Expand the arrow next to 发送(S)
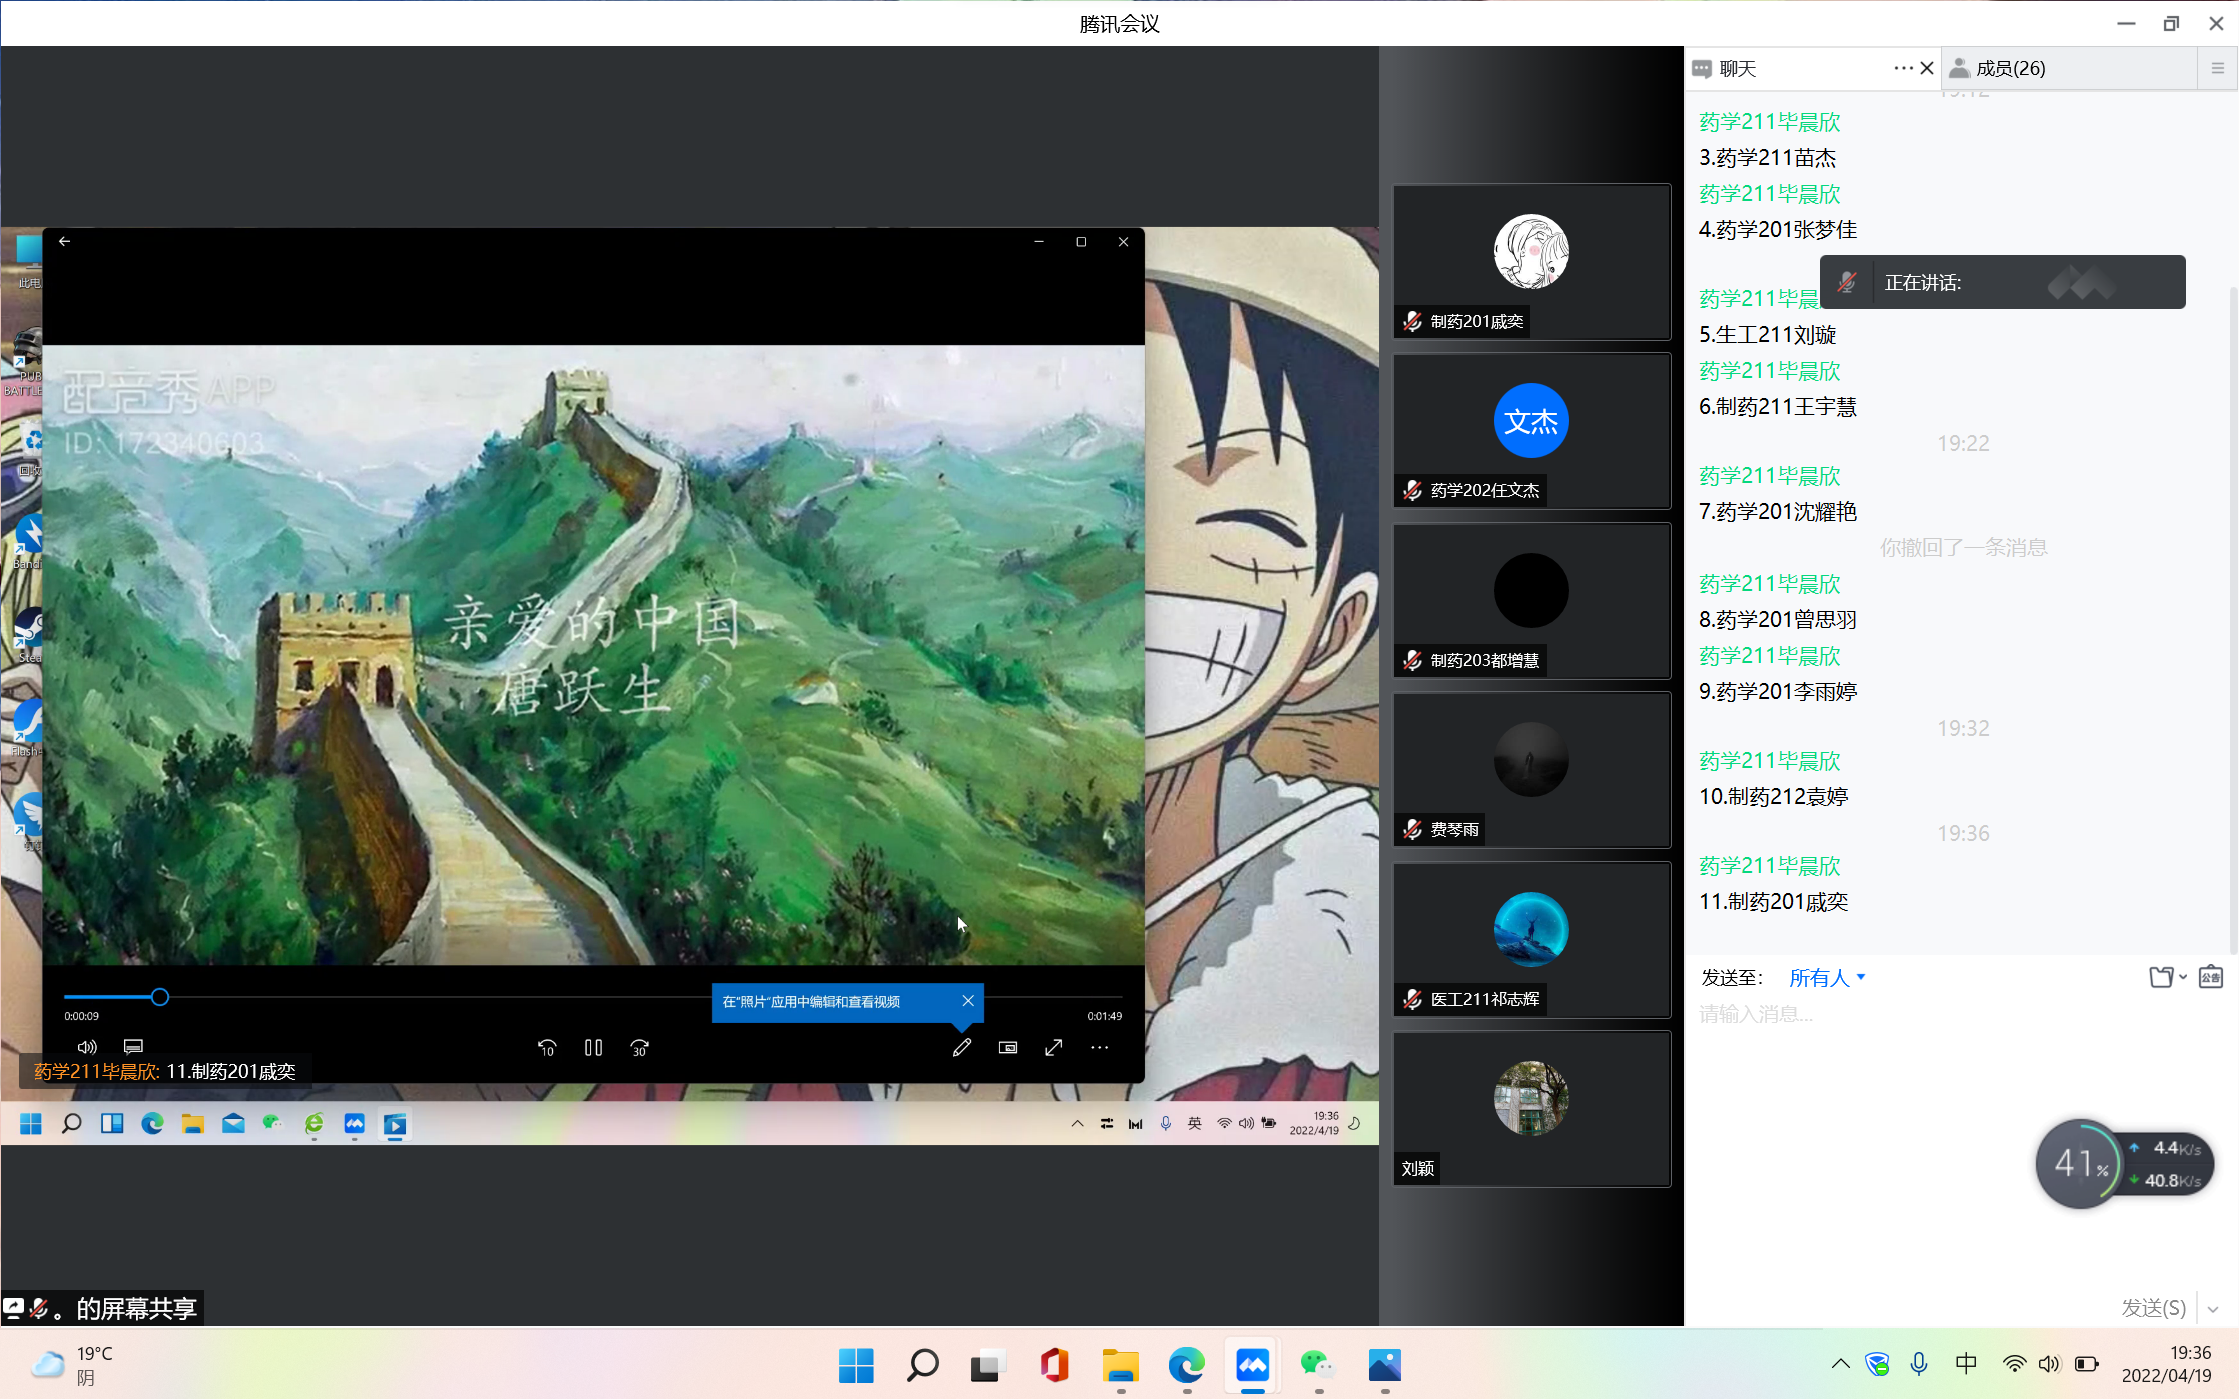The width and height of the screenshot is (2239, 1399). coord(2213,1308)
